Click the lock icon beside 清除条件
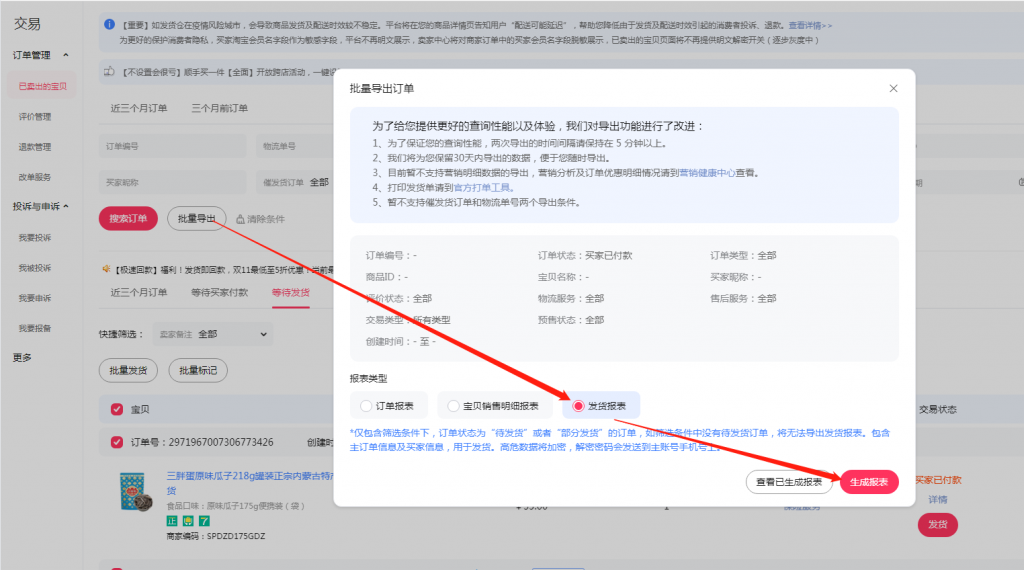1024x570 pixels. click(x=240, y=219)
